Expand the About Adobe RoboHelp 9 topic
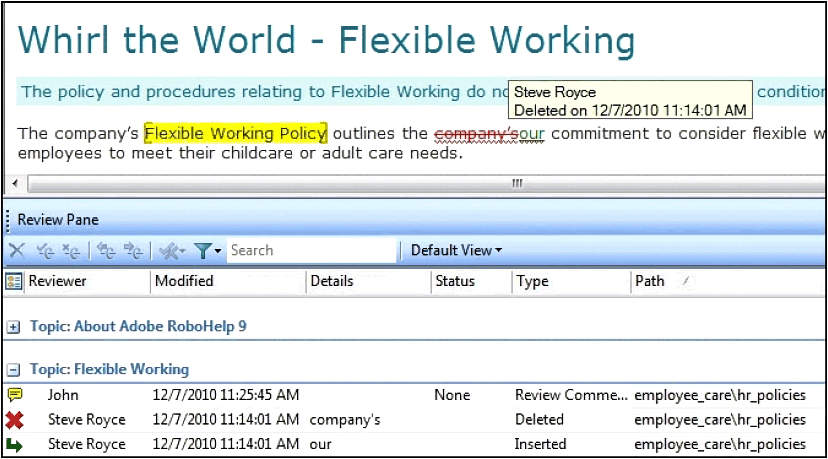 pos(13,327)
